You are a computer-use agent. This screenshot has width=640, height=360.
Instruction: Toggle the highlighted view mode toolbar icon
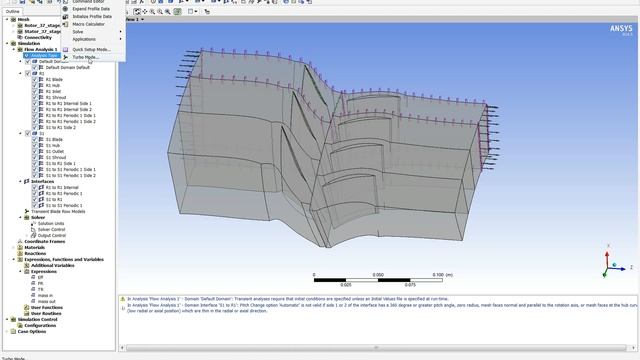(177, 11)
